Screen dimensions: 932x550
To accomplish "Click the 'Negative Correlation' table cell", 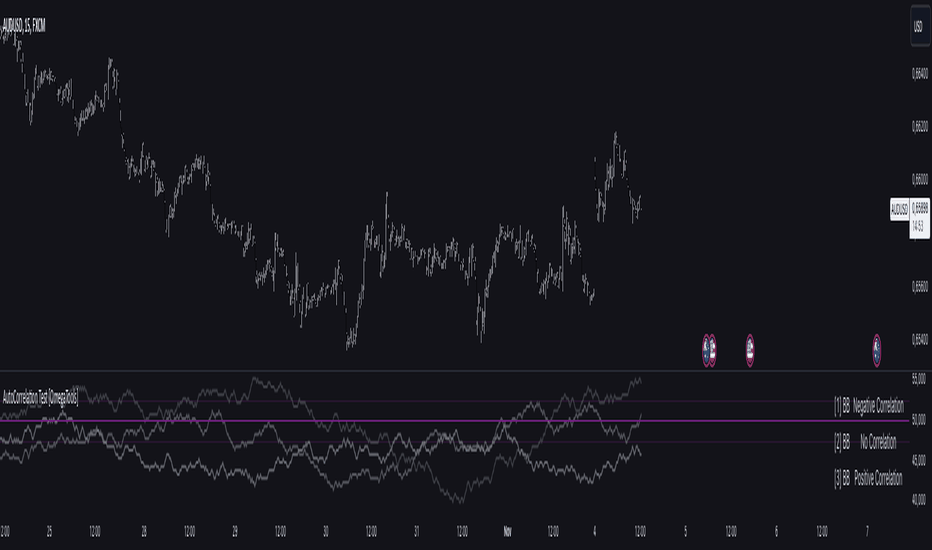I will pos(878,406).
